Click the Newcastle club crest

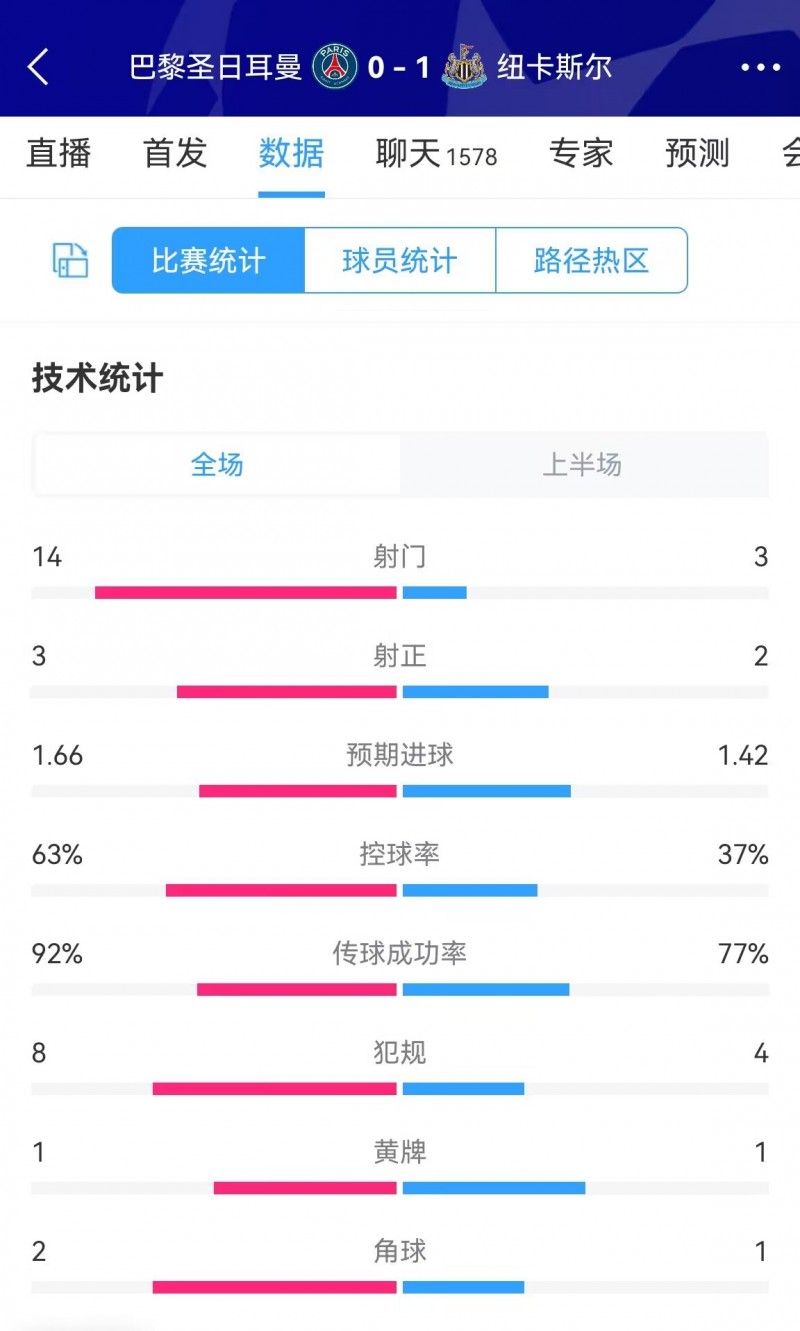[463, 68]
